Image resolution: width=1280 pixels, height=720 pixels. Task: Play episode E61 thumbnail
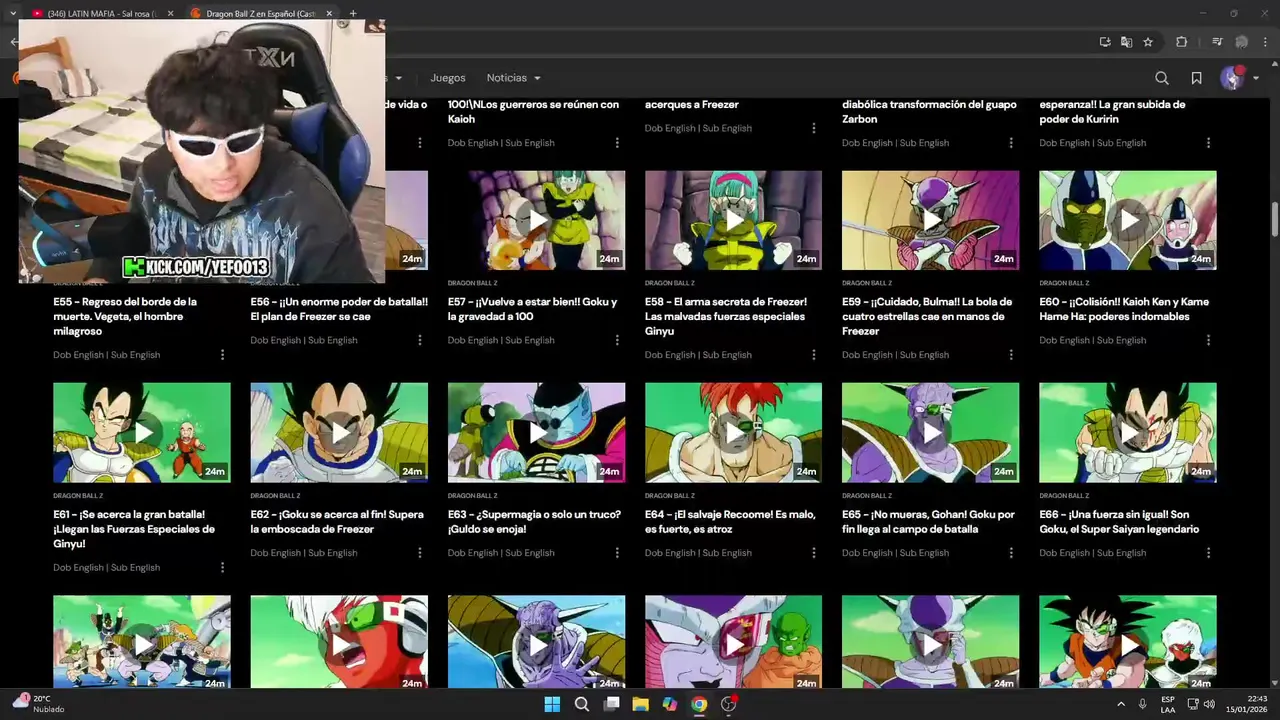pos(142,432)
